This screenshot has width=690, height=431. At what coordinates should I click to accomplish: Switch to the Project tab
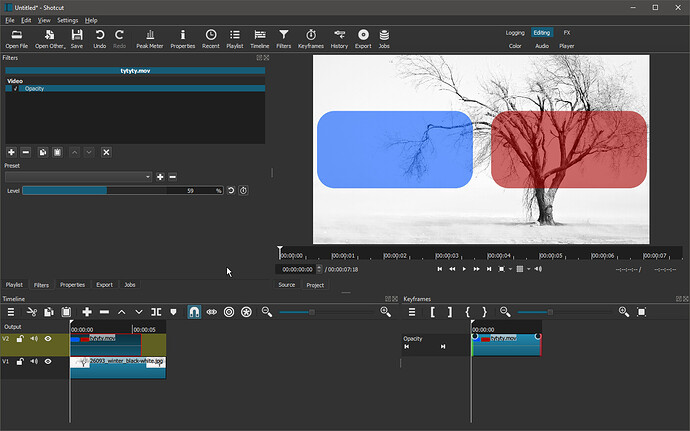[x=315, y=285]
